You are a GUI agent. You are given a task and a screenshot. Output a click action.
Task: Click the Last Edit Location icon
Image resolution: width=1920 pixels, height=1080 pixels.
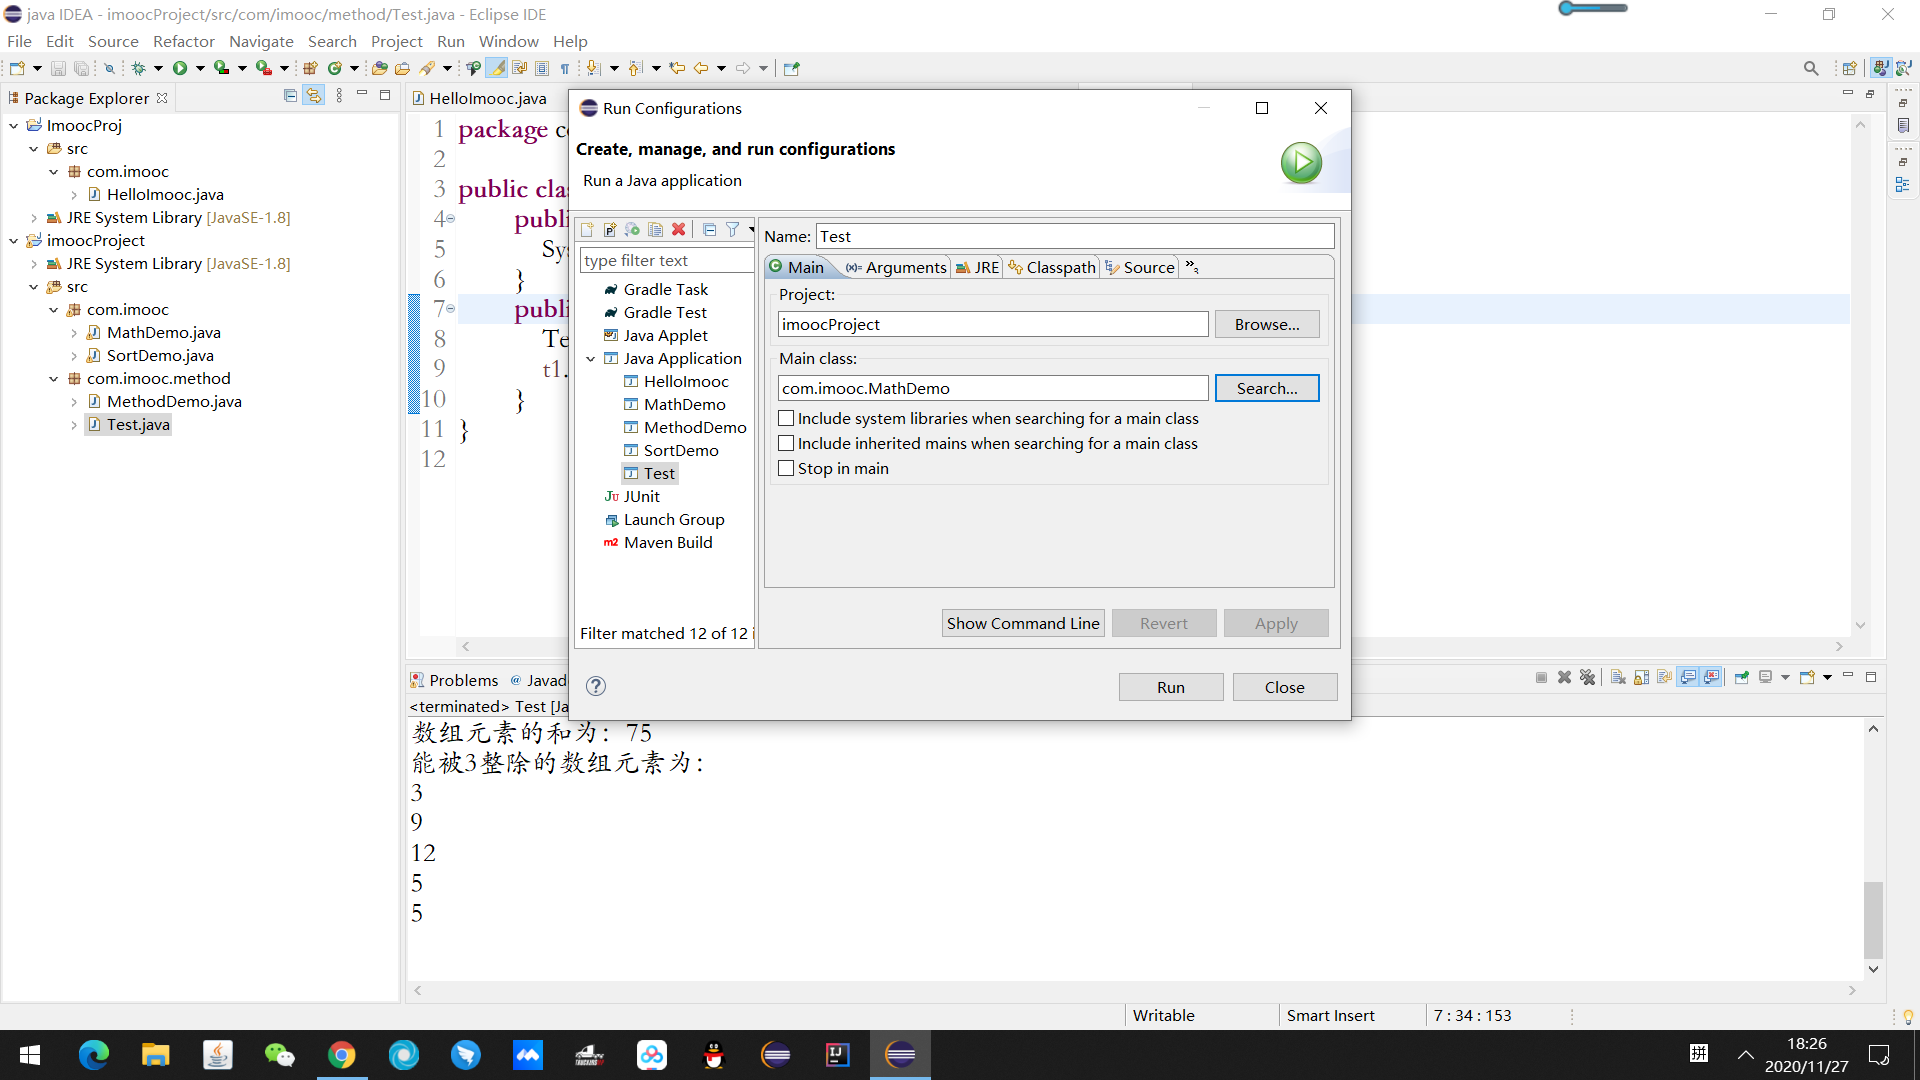677,68
